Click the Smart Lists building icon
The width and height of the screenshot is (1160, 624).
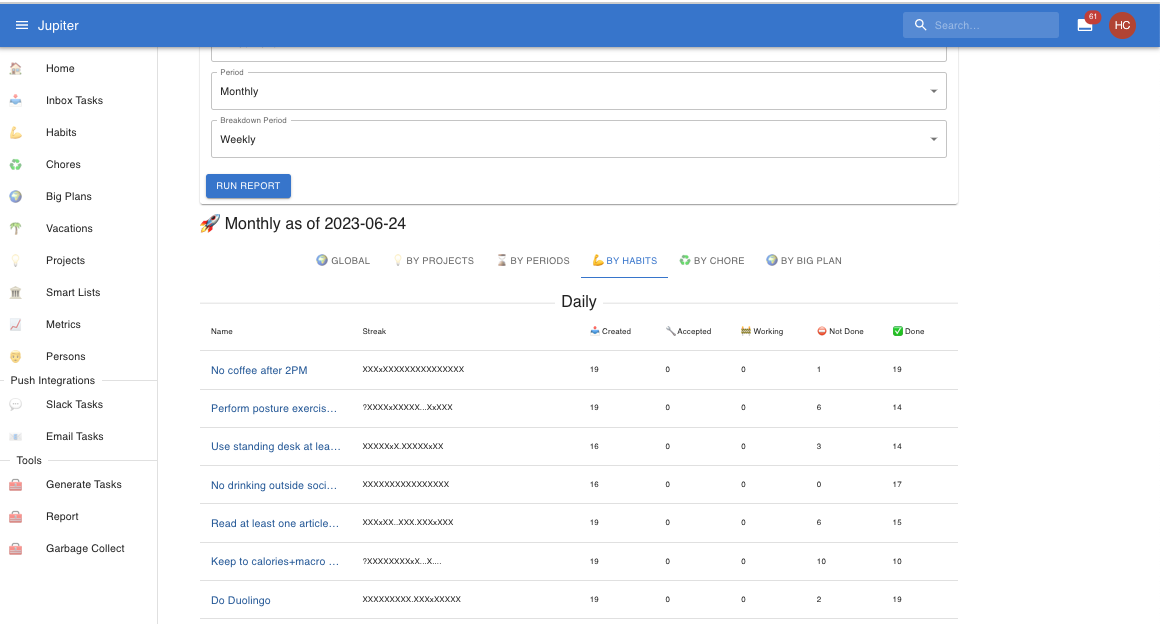coord(16,292)
